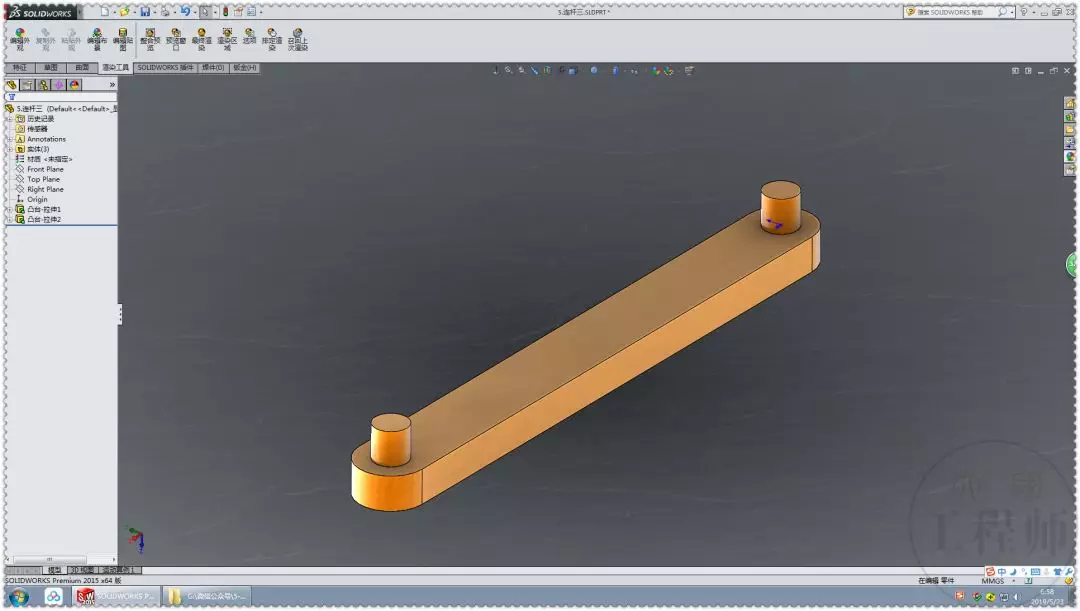Click Apply Scene icon in heads-up toolbar
1080x611 pixels.
click(668, 70)
